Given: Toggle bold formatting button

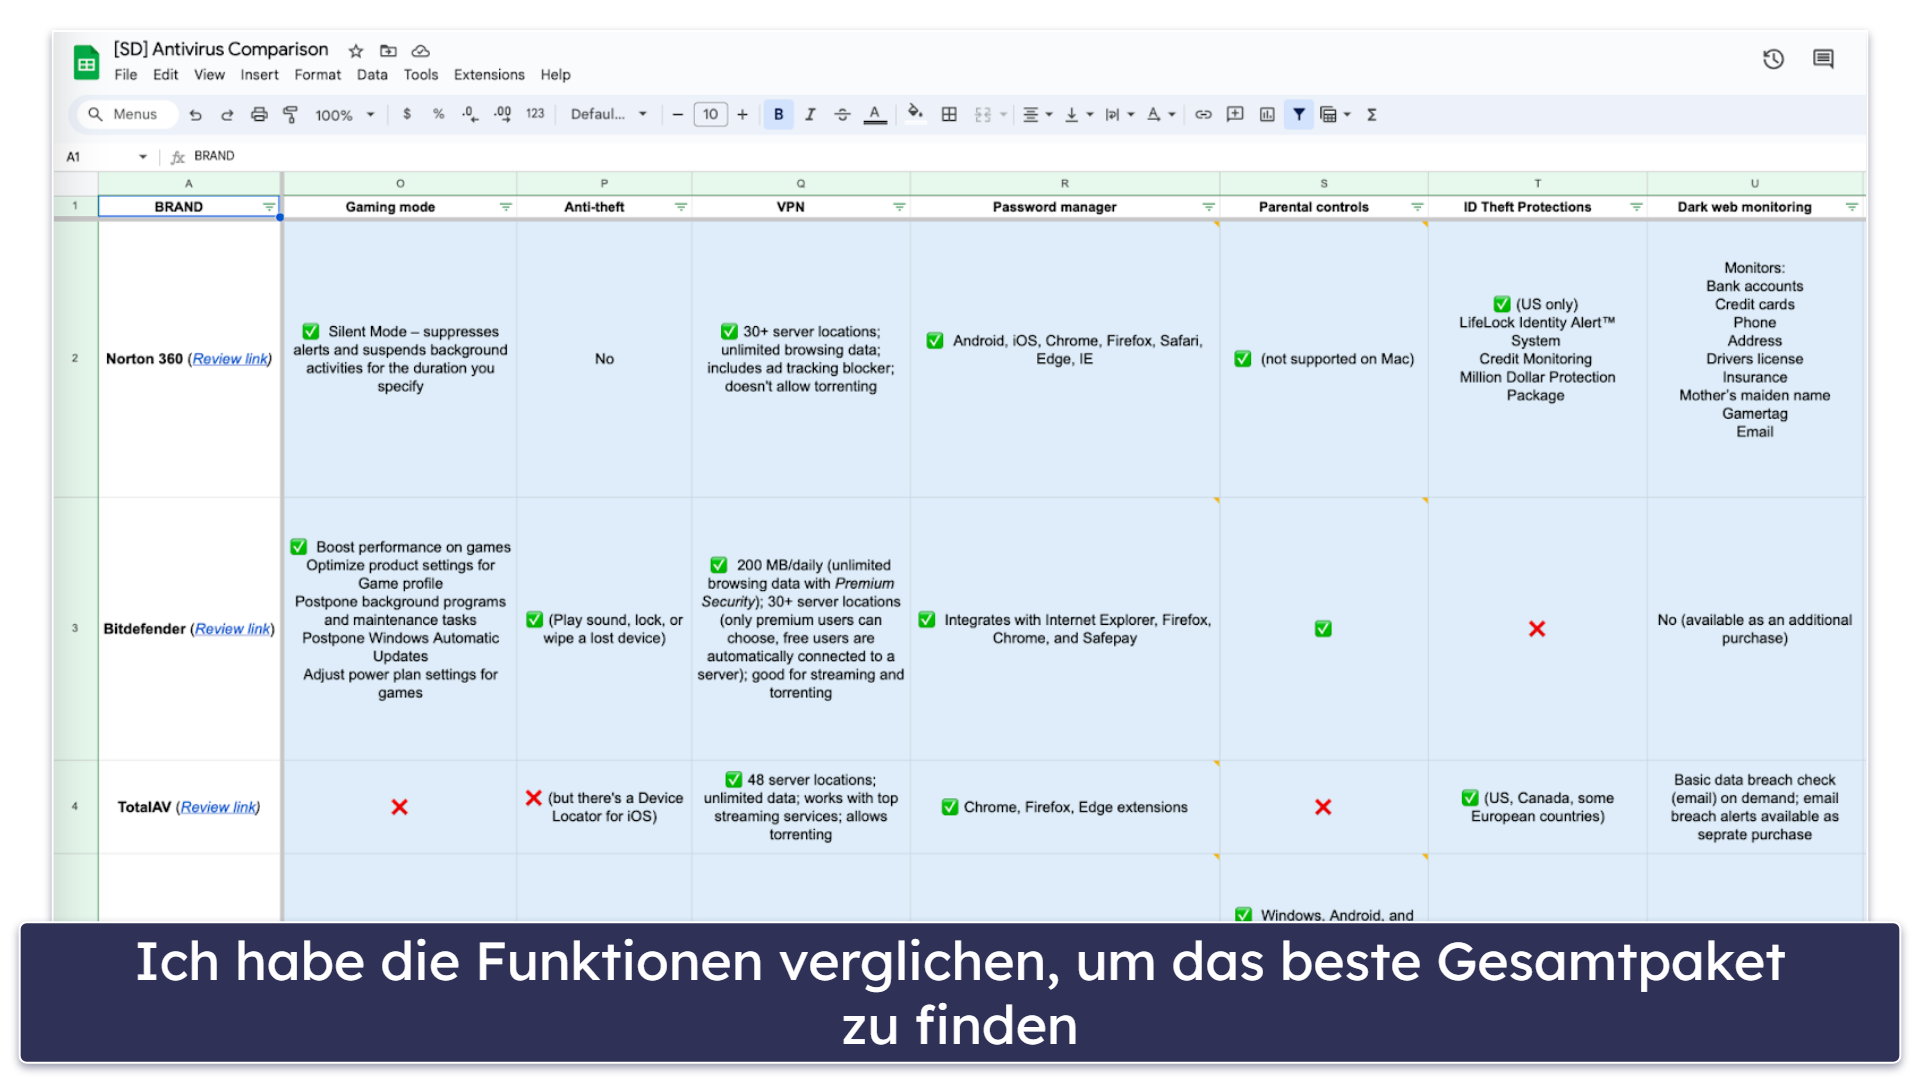Looking at the screenshot, I should (x=778, y=114).
